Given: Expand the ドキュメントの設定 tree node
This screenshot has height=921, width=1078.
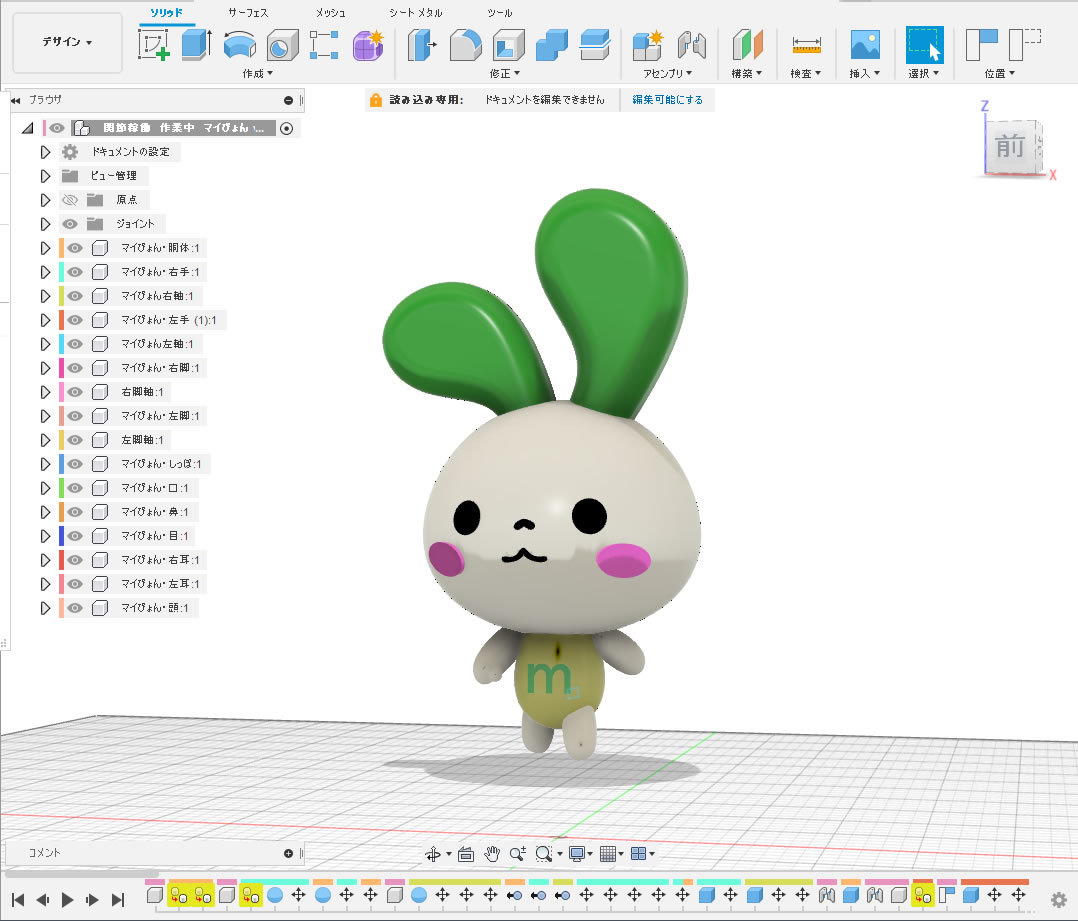Looking at the screenshot, I should pos(45,152).
